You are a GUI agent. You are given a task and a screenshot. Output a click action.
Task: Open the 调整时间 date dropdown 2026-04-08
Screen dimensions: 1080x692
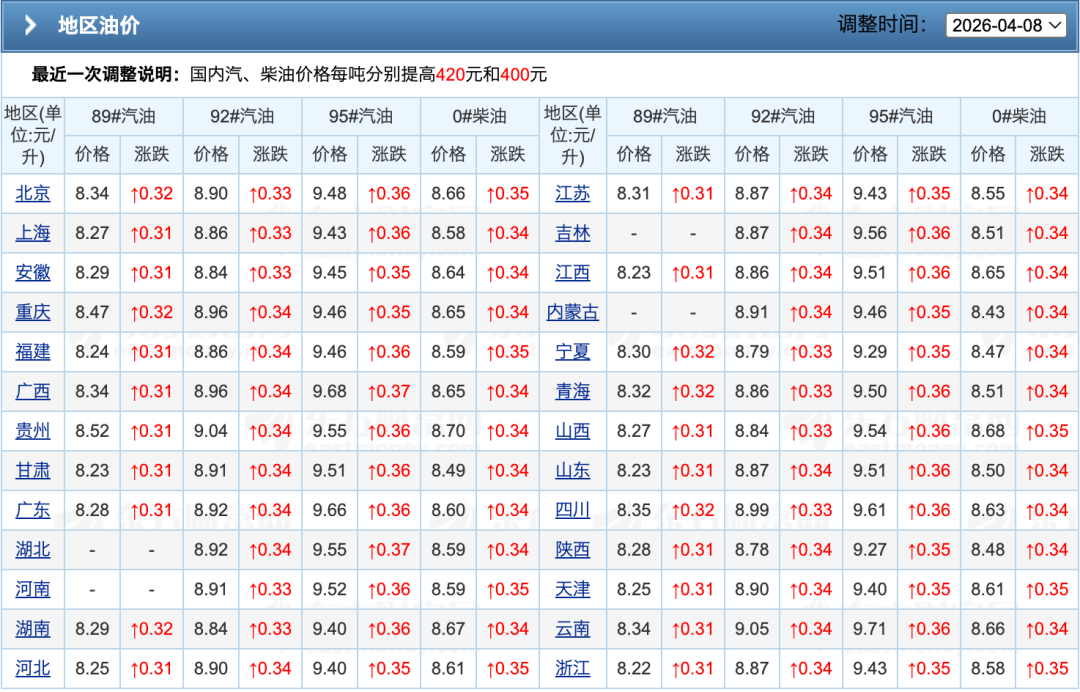point(1006,25)
